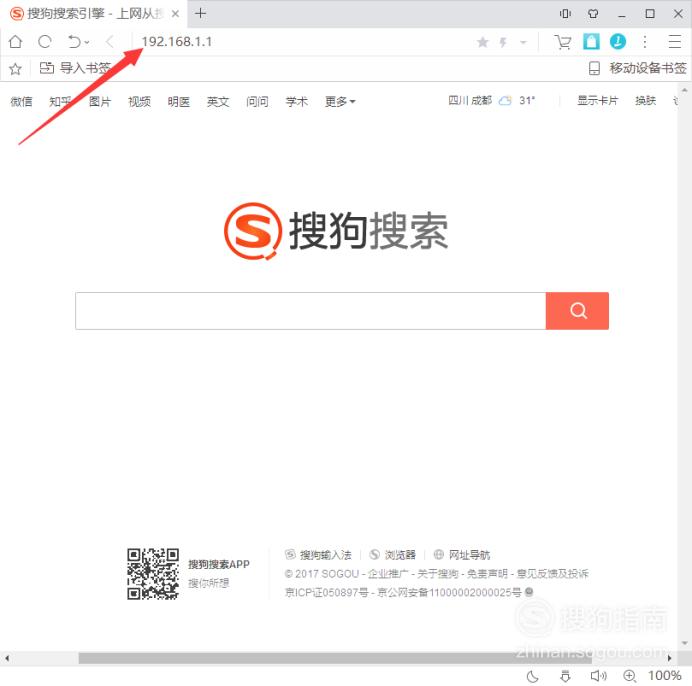Click the horizontal scrollbar right arrow
Image resolution: width=692 pixels, height=686 pixels.
click(669, 658)
